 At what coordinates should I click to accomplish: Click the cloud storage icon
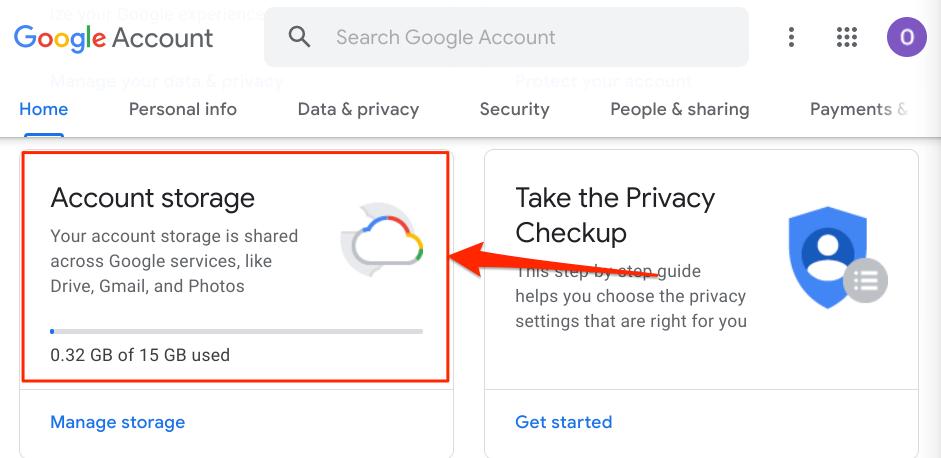(383, 239)
